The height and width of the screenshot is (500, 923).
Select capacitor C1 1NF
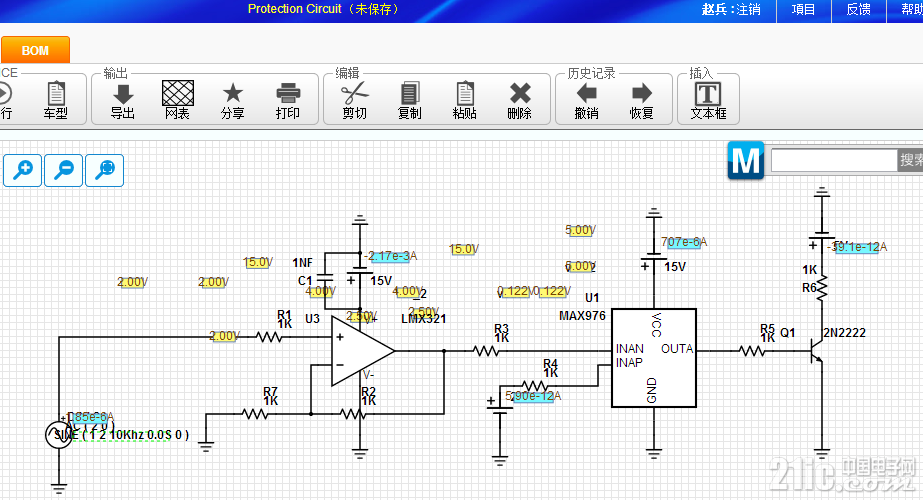click(x=325, y=278)
